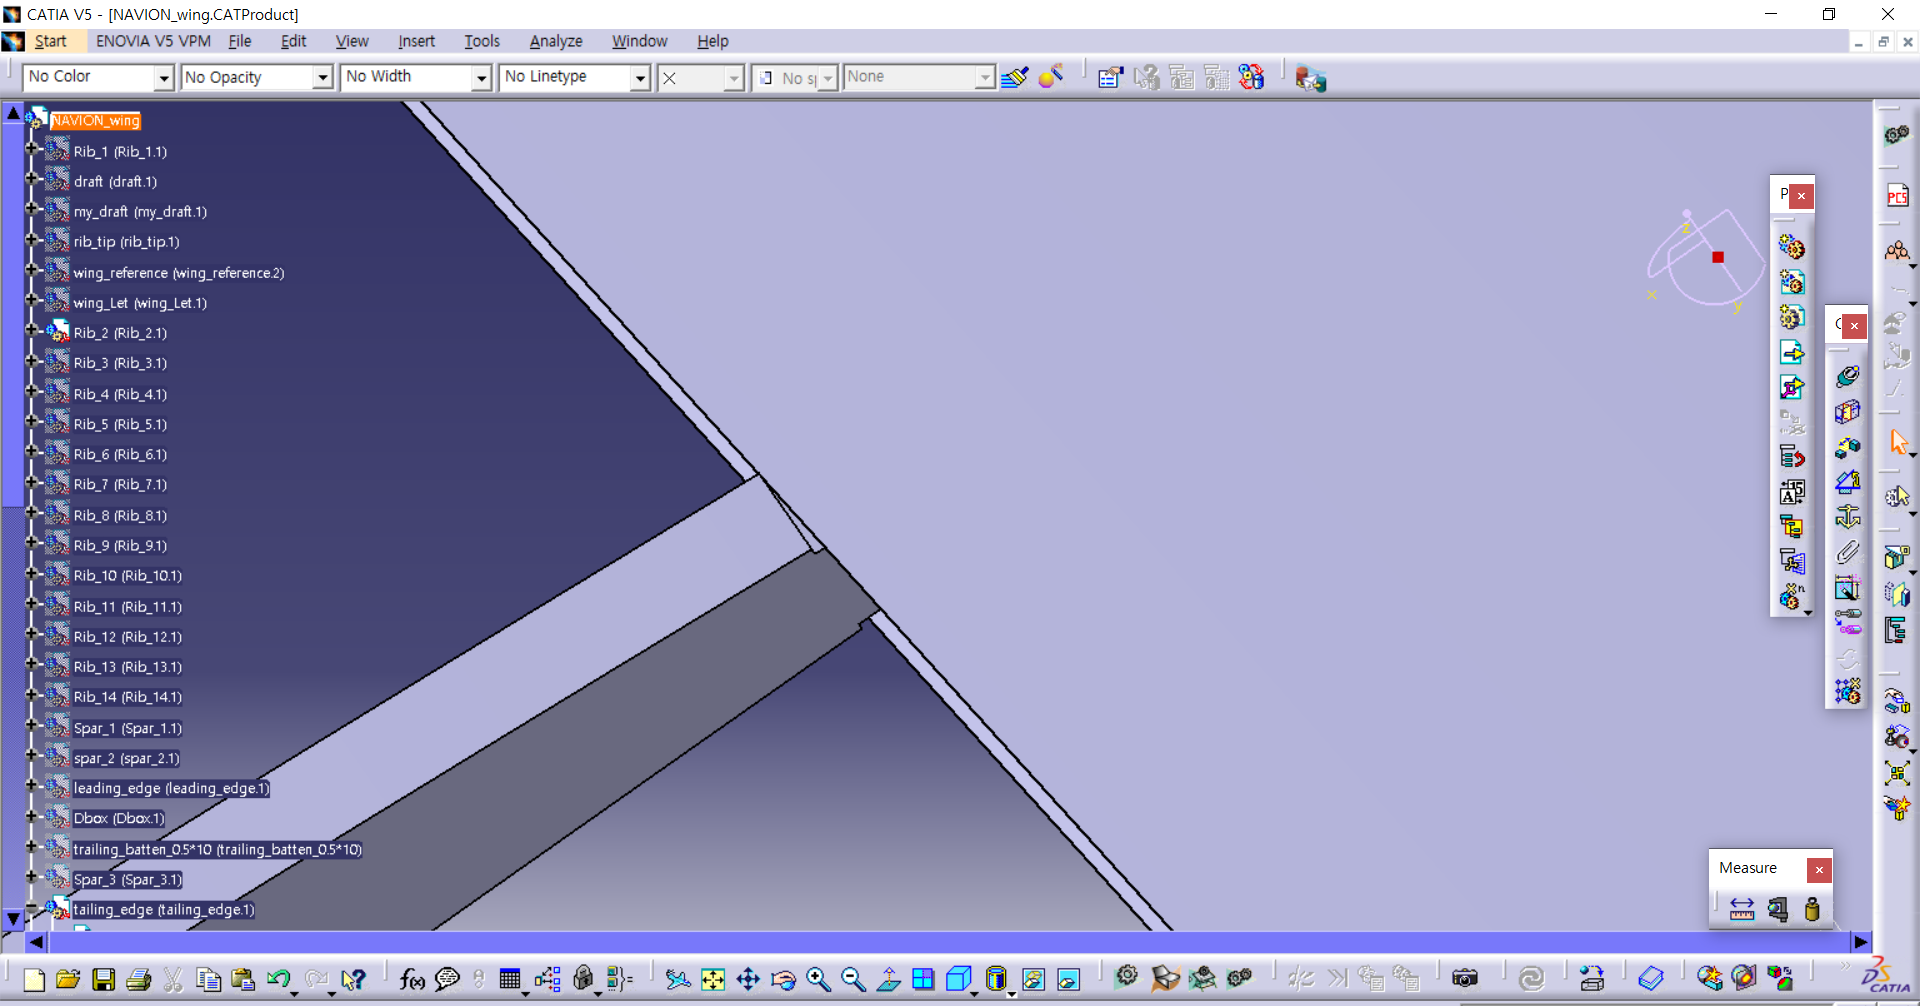The width and height of the screenshot is (1920, 1006).
Task: Close the Measure toolbar
Action: pyautogui.click(x=1820, y=870)
